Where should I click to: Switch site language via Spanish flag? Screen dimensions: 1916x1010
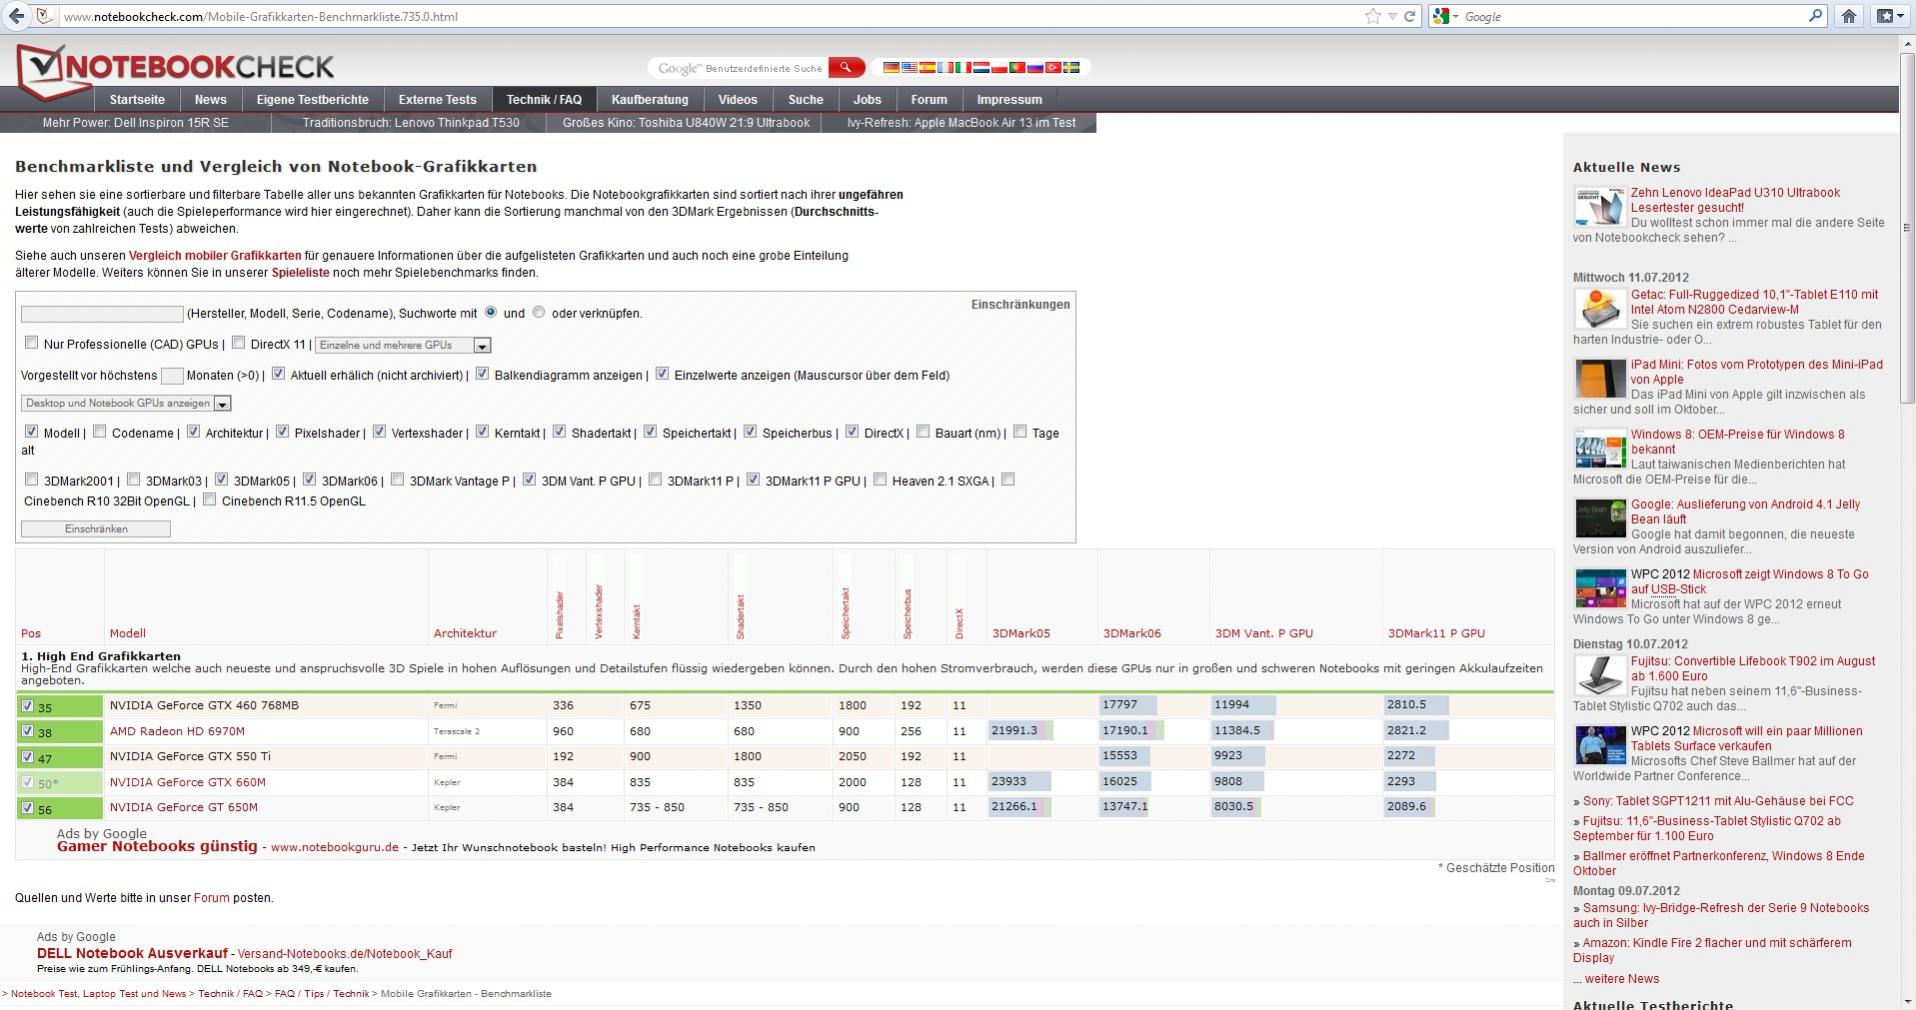click(x=927, y=67)
